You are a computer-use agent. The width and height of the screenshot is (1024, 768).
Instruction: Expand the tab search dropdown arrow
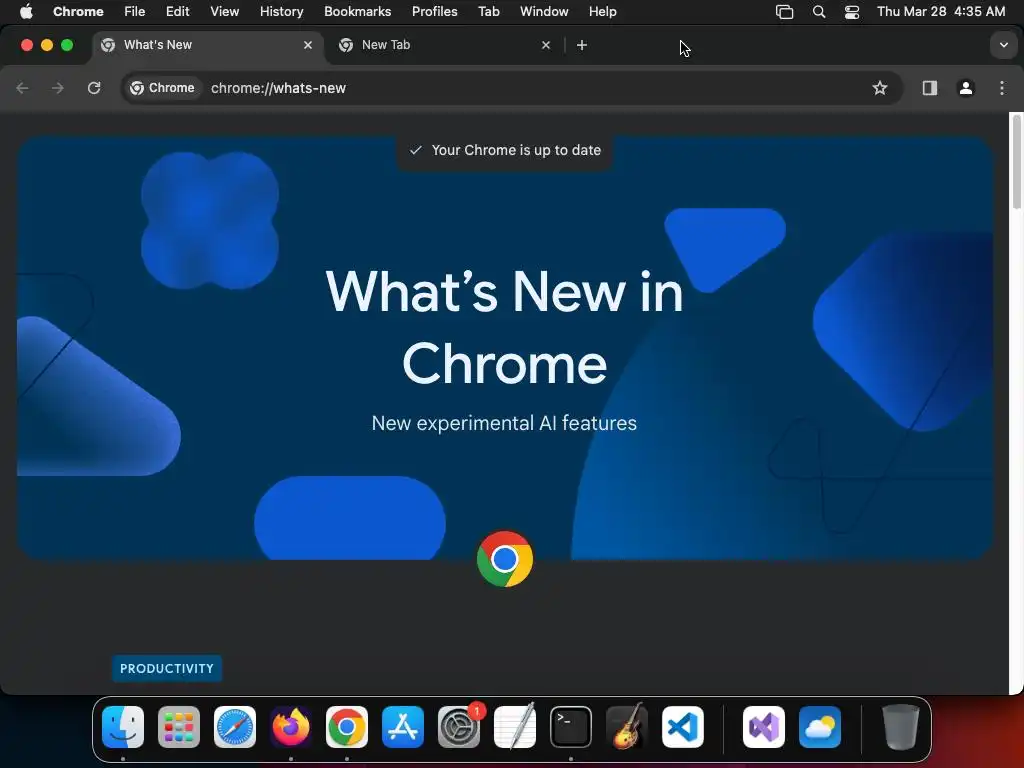pyautogui.click(x=1004, y=45)
